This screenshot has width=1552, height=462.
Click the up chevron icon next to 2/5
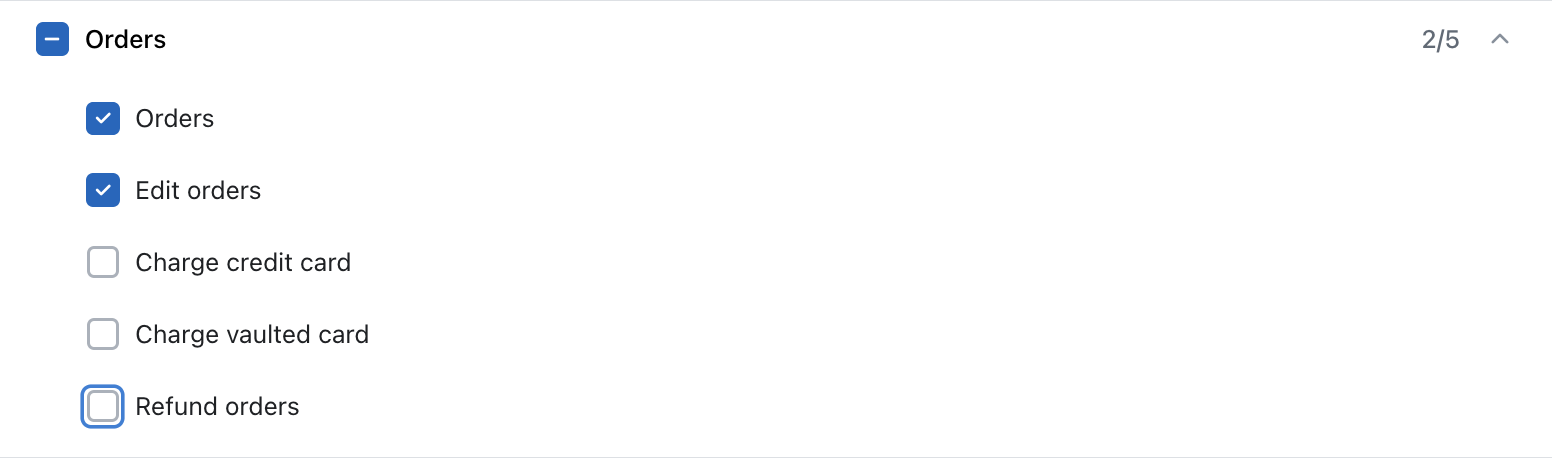tap(1499, 40)
